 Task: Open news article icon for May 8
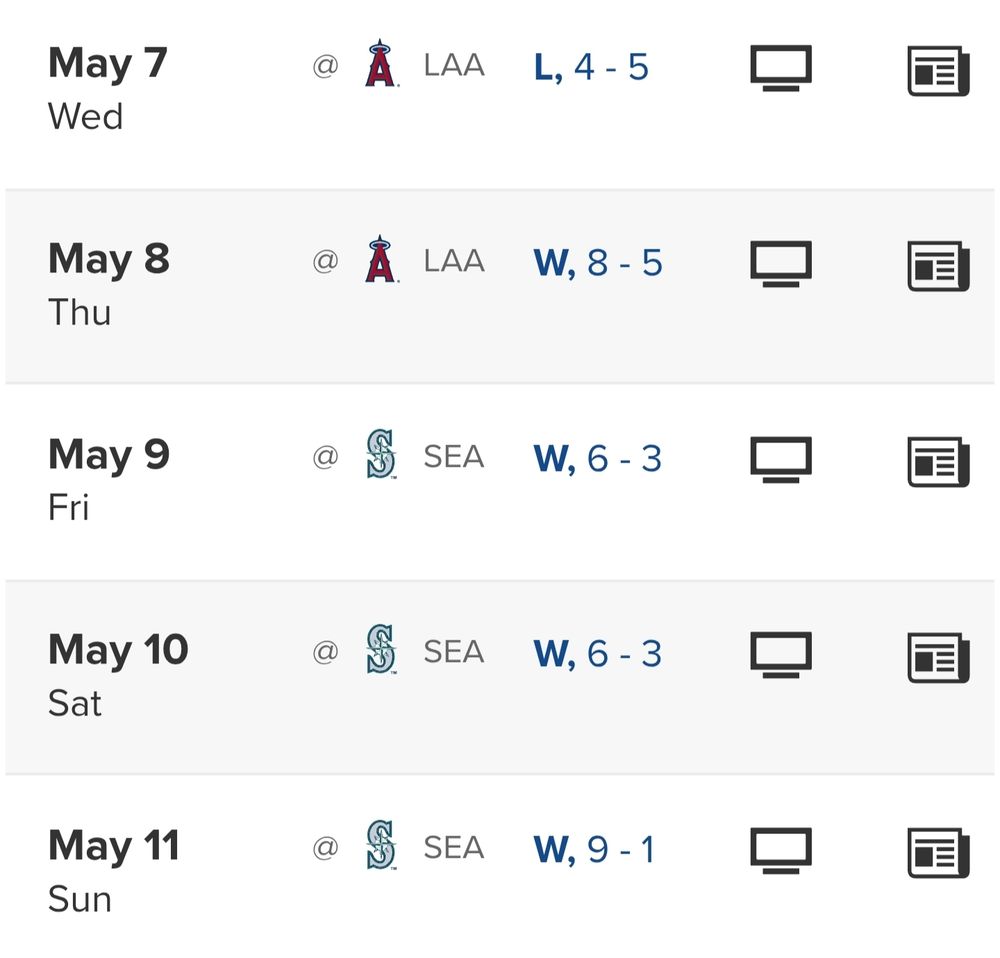tap(938, 266)
